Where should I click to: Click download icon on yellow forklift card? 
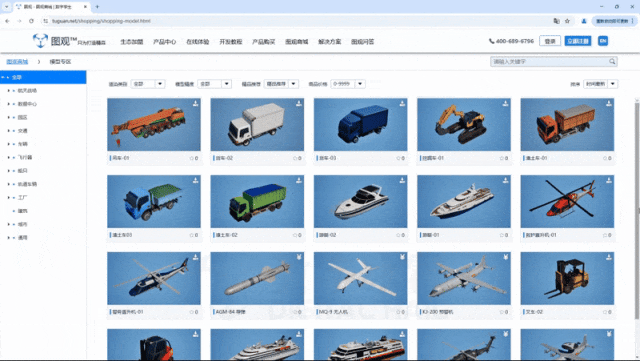609,257
